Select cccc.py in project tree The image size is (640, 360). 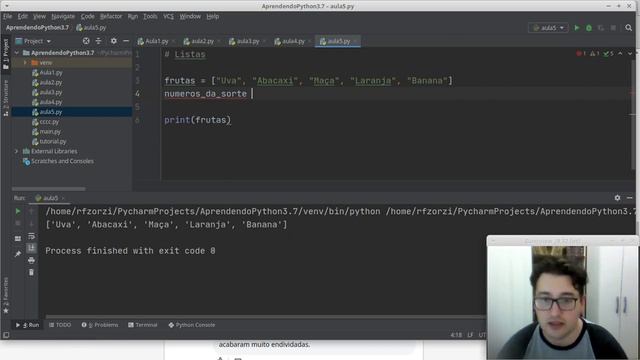49,122
